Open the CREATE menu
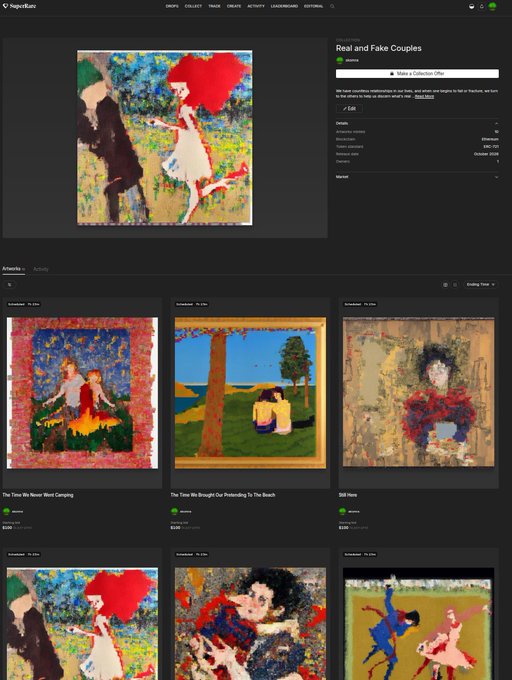Image resolution: width=512 pixels, height=680 pixels. 234,6
